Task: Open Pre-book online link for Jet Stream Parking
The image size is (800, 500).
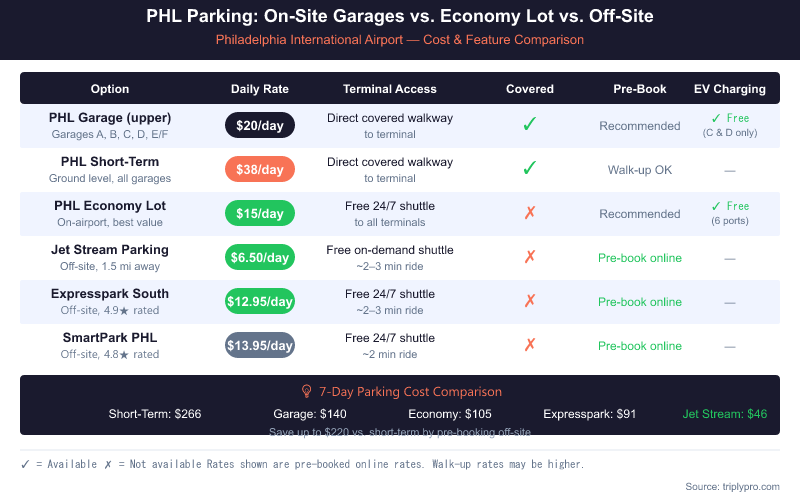Action: pyautogui.click(x=640, y=258)
